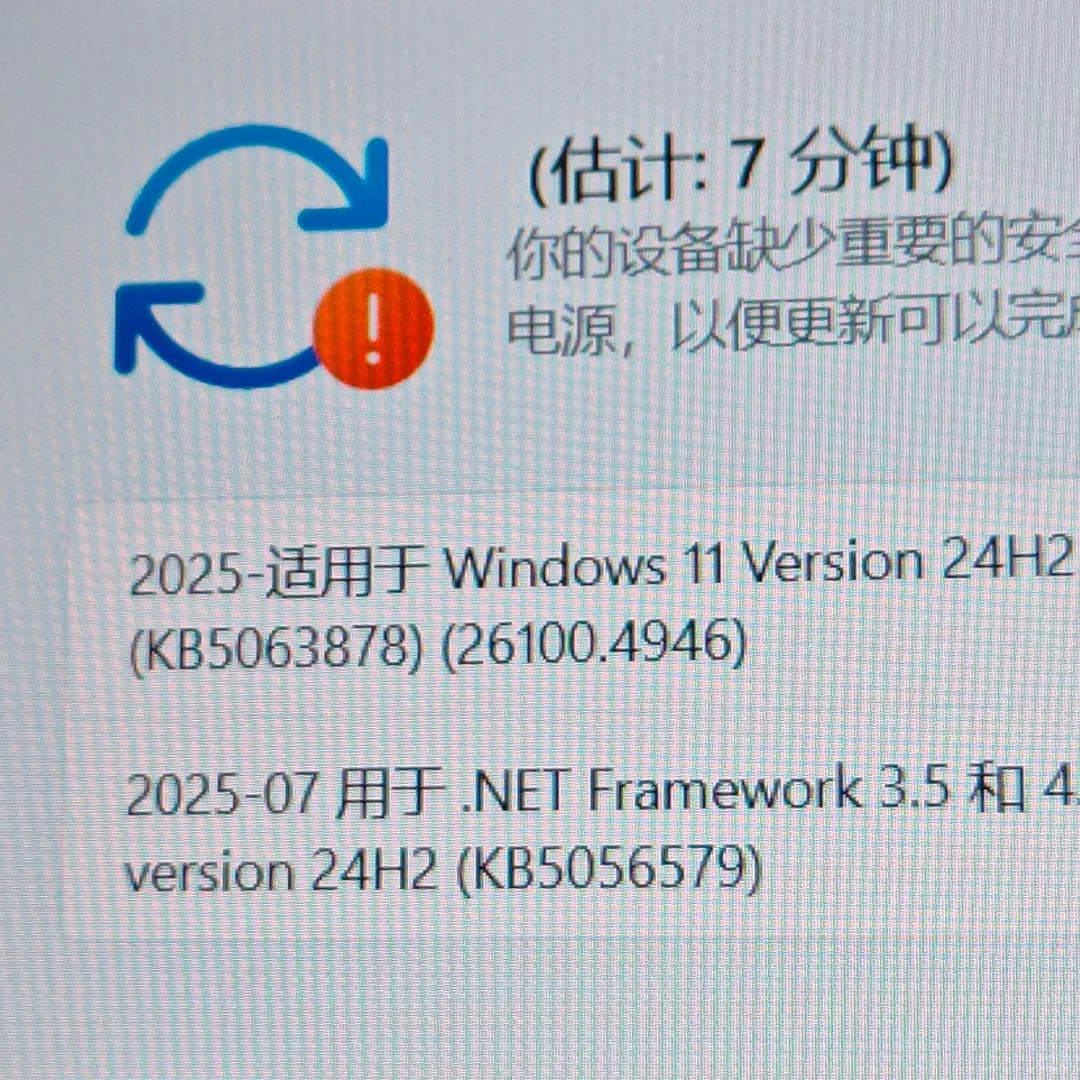This screenshot has height=1080, width=1080.
Task: Click "Framework" in the .NET update title
Action: tap(725, 789)
